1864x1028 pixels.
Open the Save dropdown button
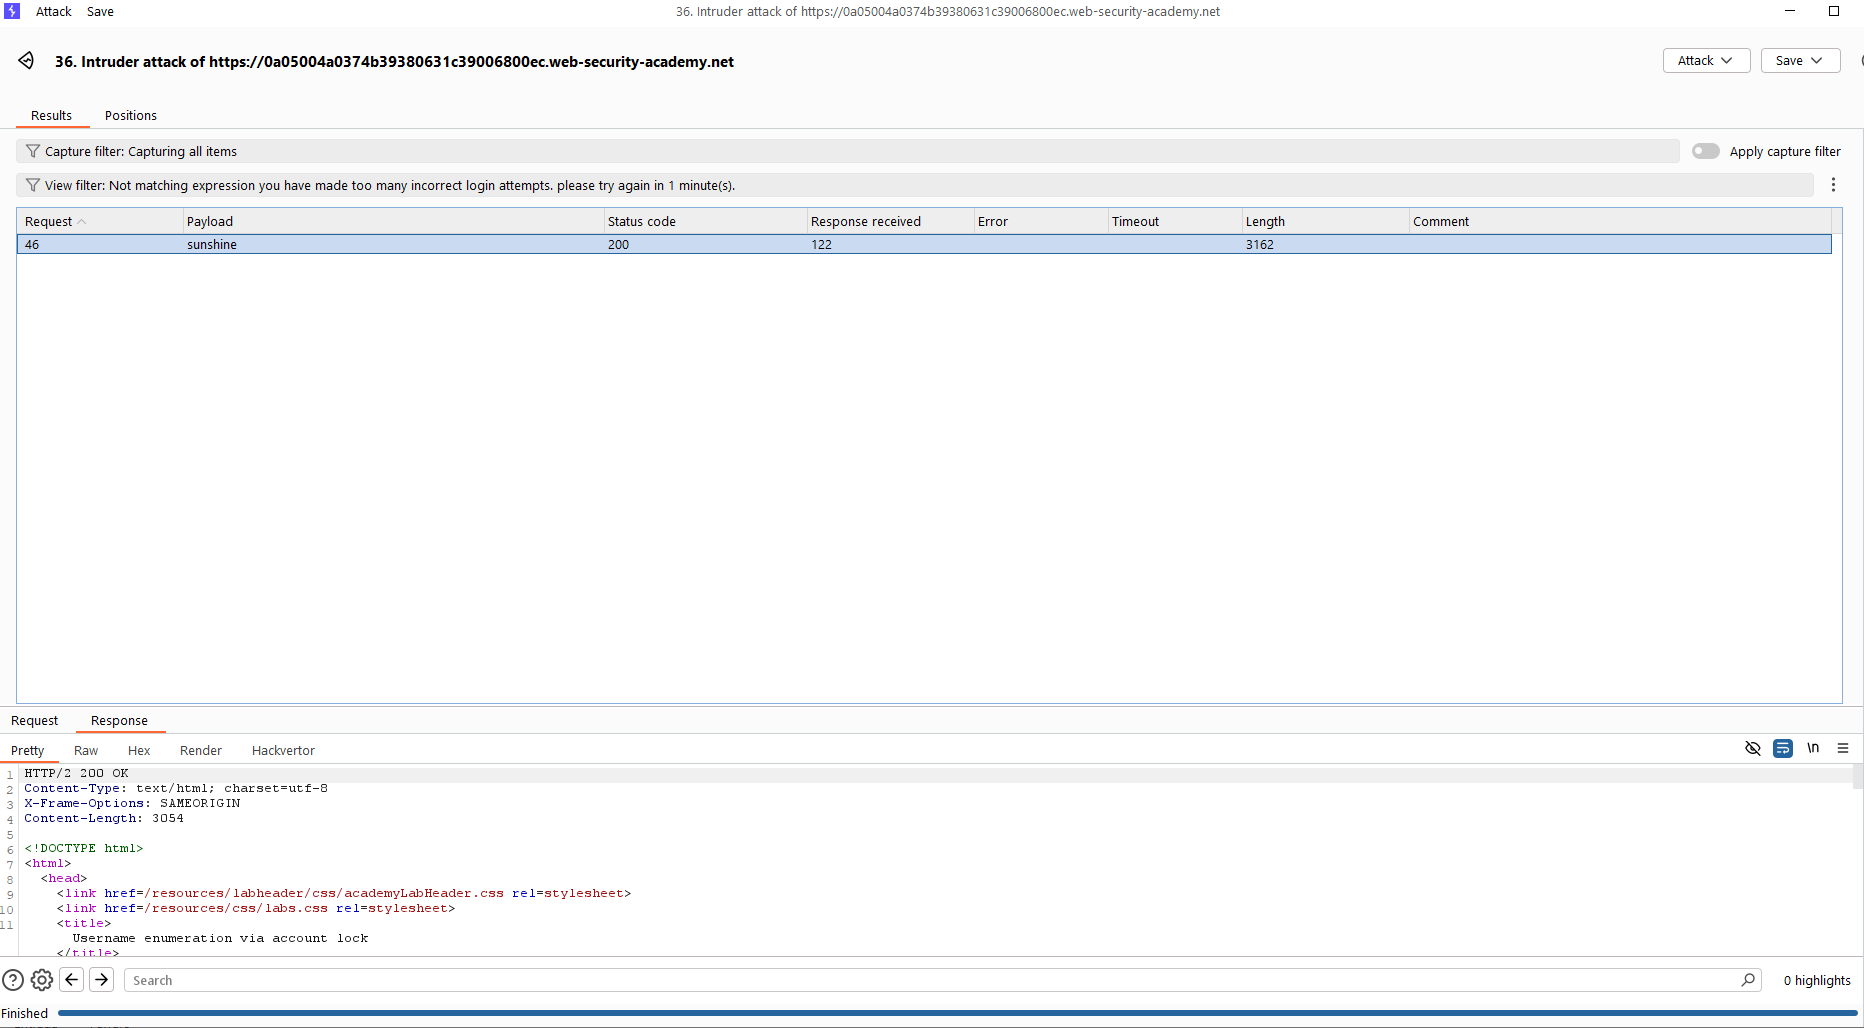1800,61
